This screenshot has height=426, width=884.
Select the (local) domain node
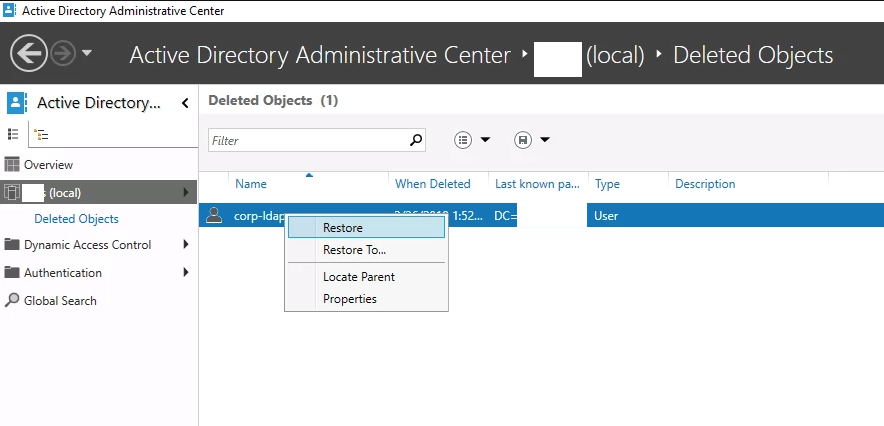99,193
